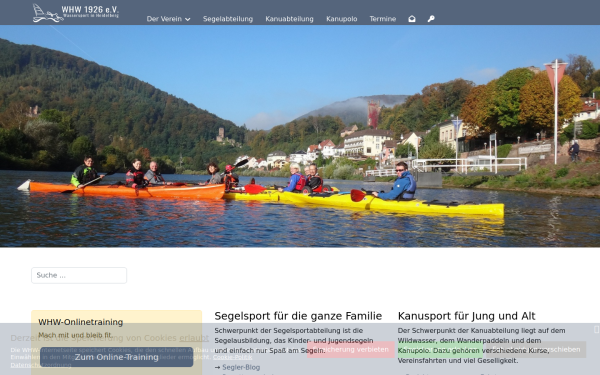Click into the Suche search field
This screenshot has height=375, width=600.
pyautogui.click(x=79, y=275)
